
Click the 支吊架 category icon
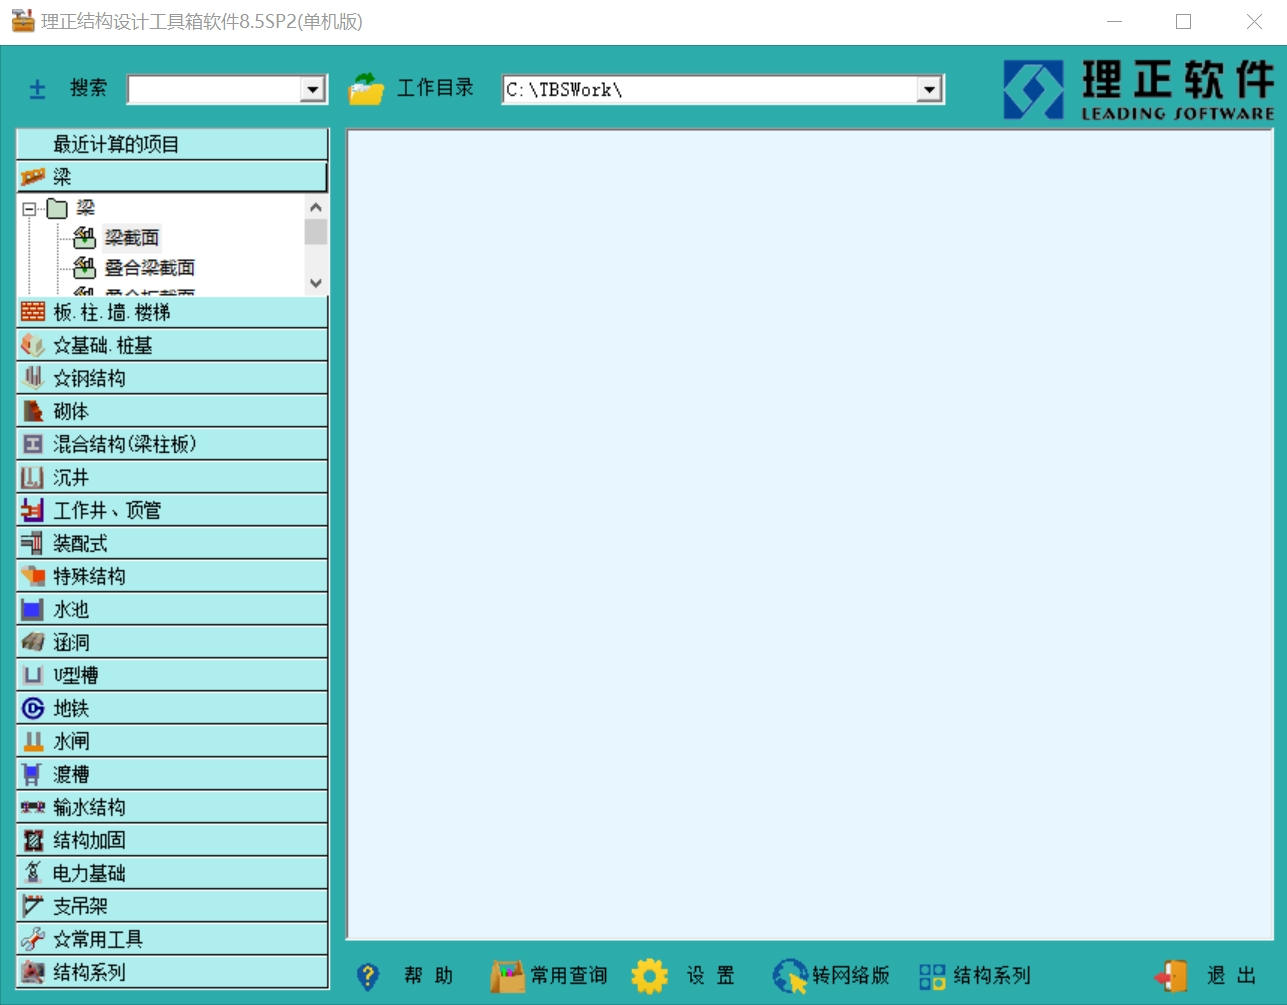(x=33, y=906)
